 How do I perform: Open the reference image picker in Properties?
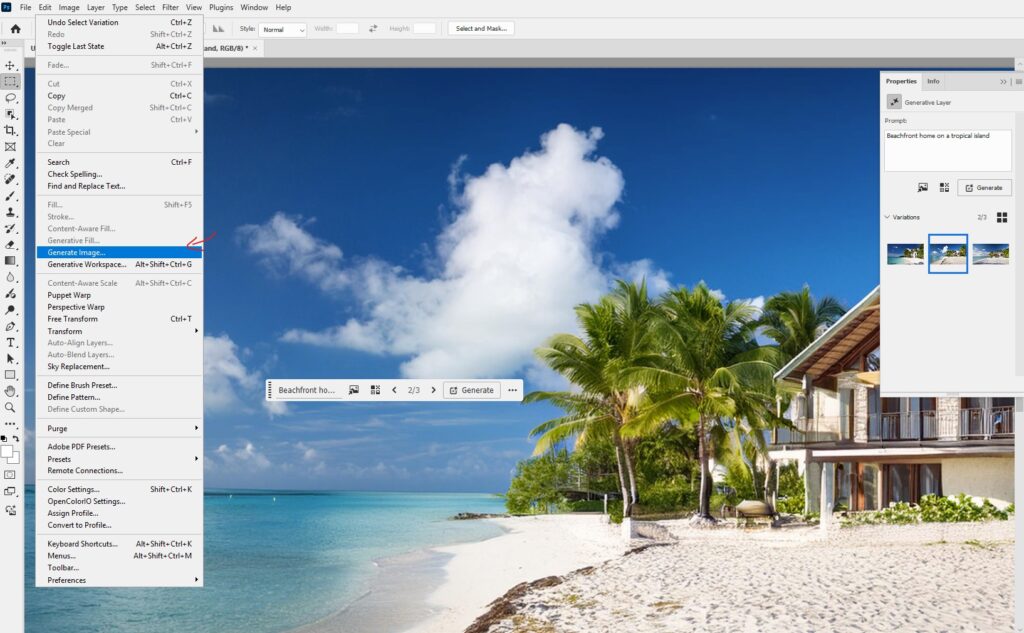click(x=922, y=188)
